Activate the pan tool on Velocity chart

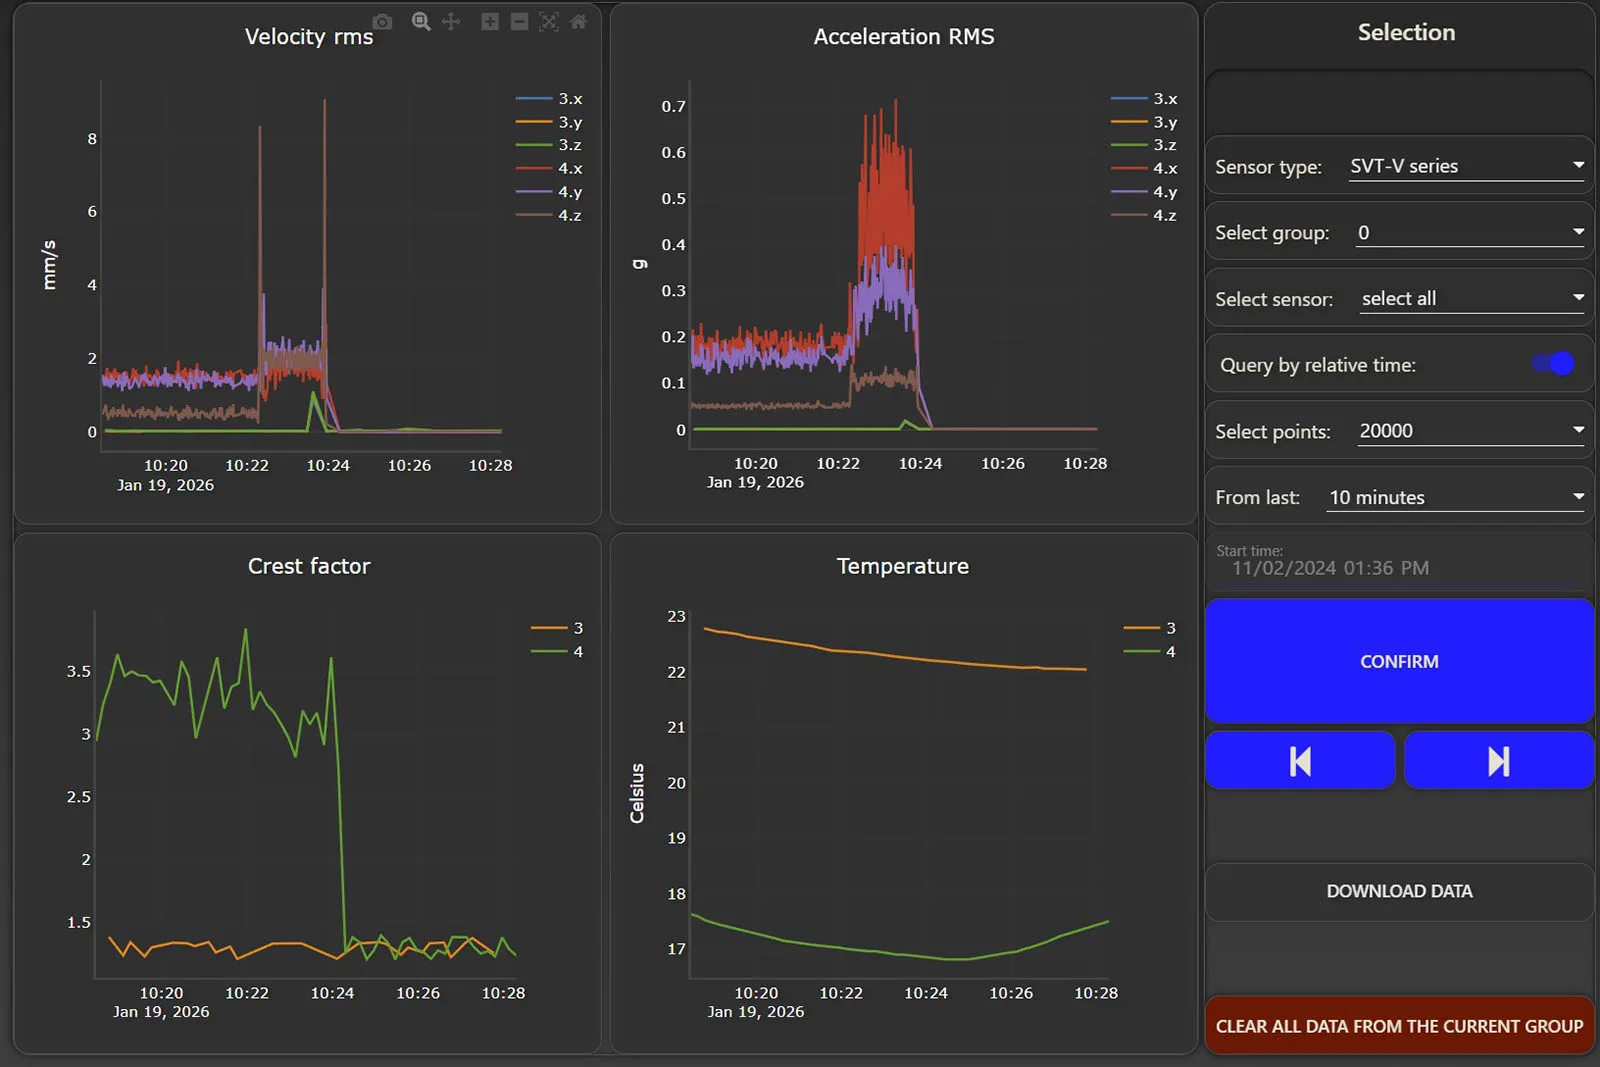coord(451,22)
